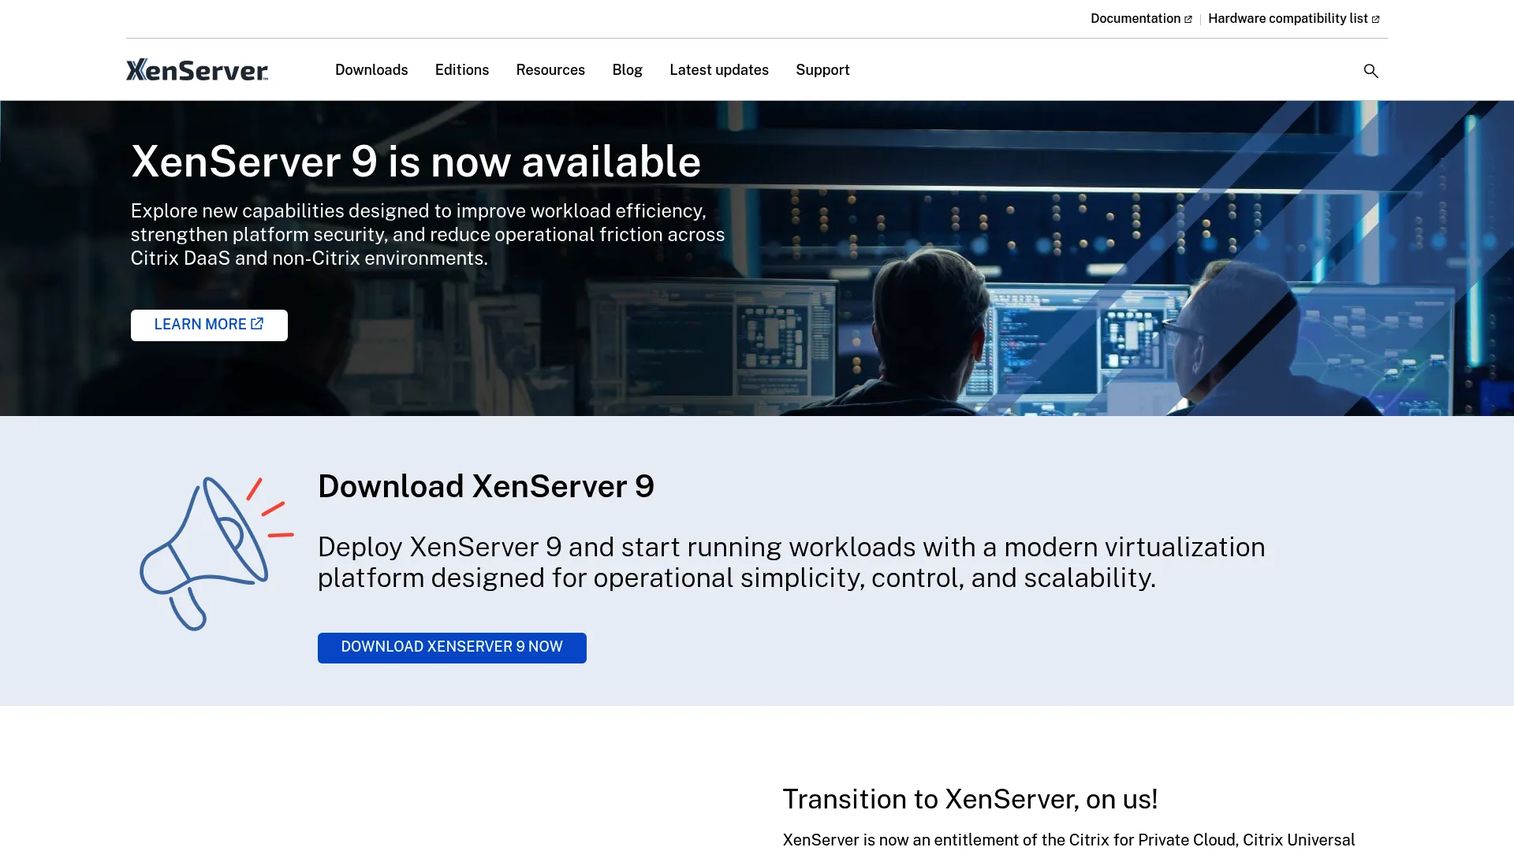Click the paragraph starting 'XenServer is now an entitlement'
The height and width of the screenshot is (851, 1514).
click(x=1069, y=840)
